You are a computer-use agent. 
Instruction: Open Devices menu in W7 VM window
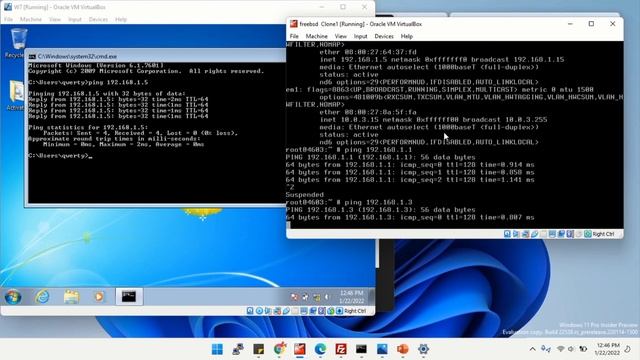(98, 19)
